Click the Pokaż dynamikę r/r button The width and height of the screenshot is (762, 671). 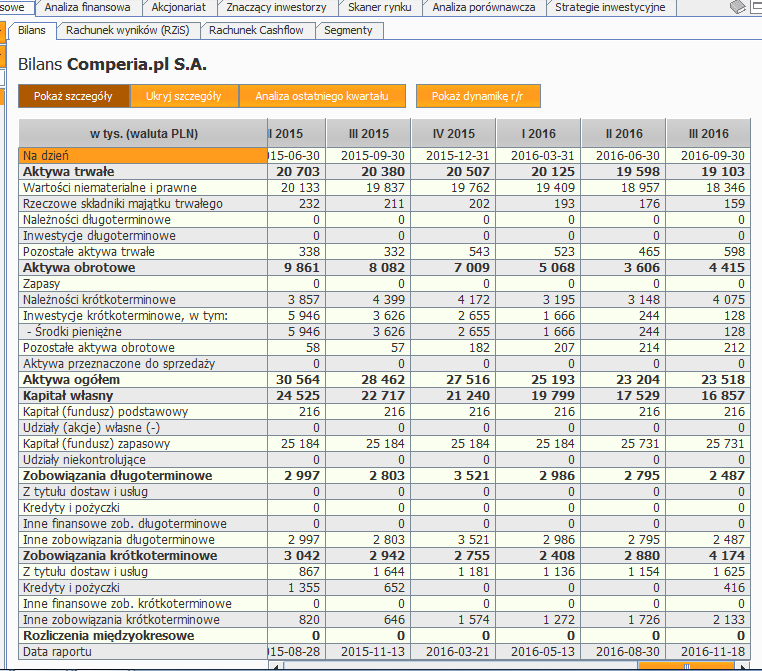click(478, 96)
